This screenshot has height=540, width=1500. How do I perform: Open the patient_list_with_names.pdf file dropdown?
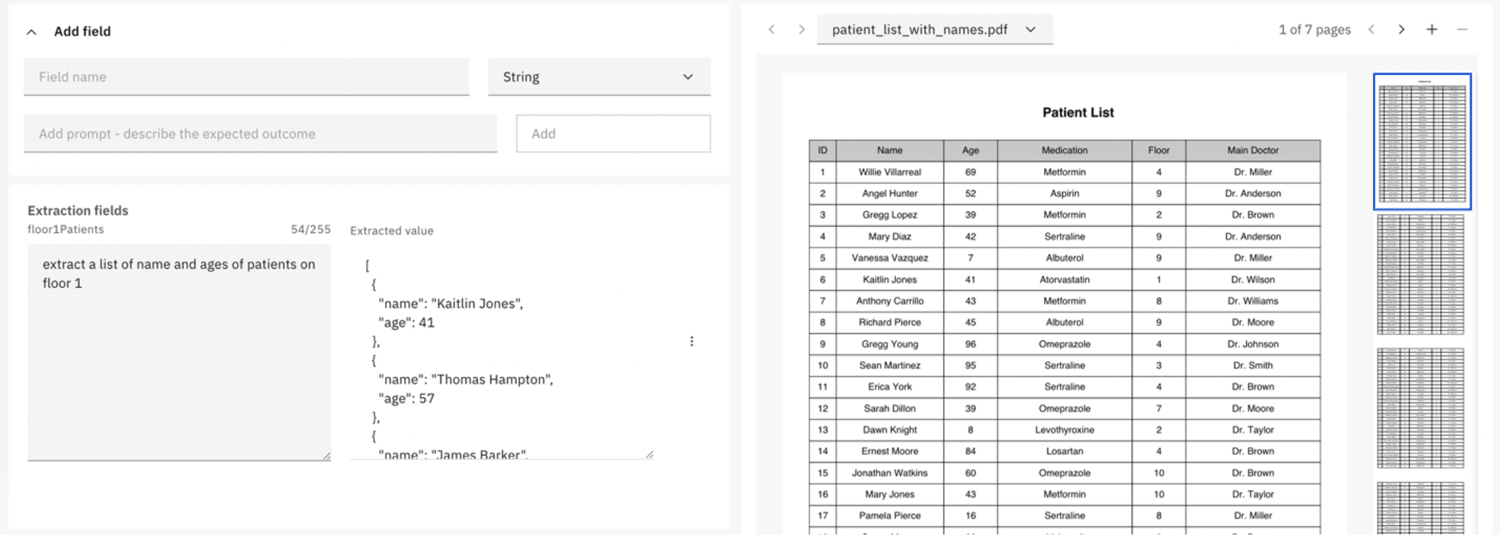point(934,30)
